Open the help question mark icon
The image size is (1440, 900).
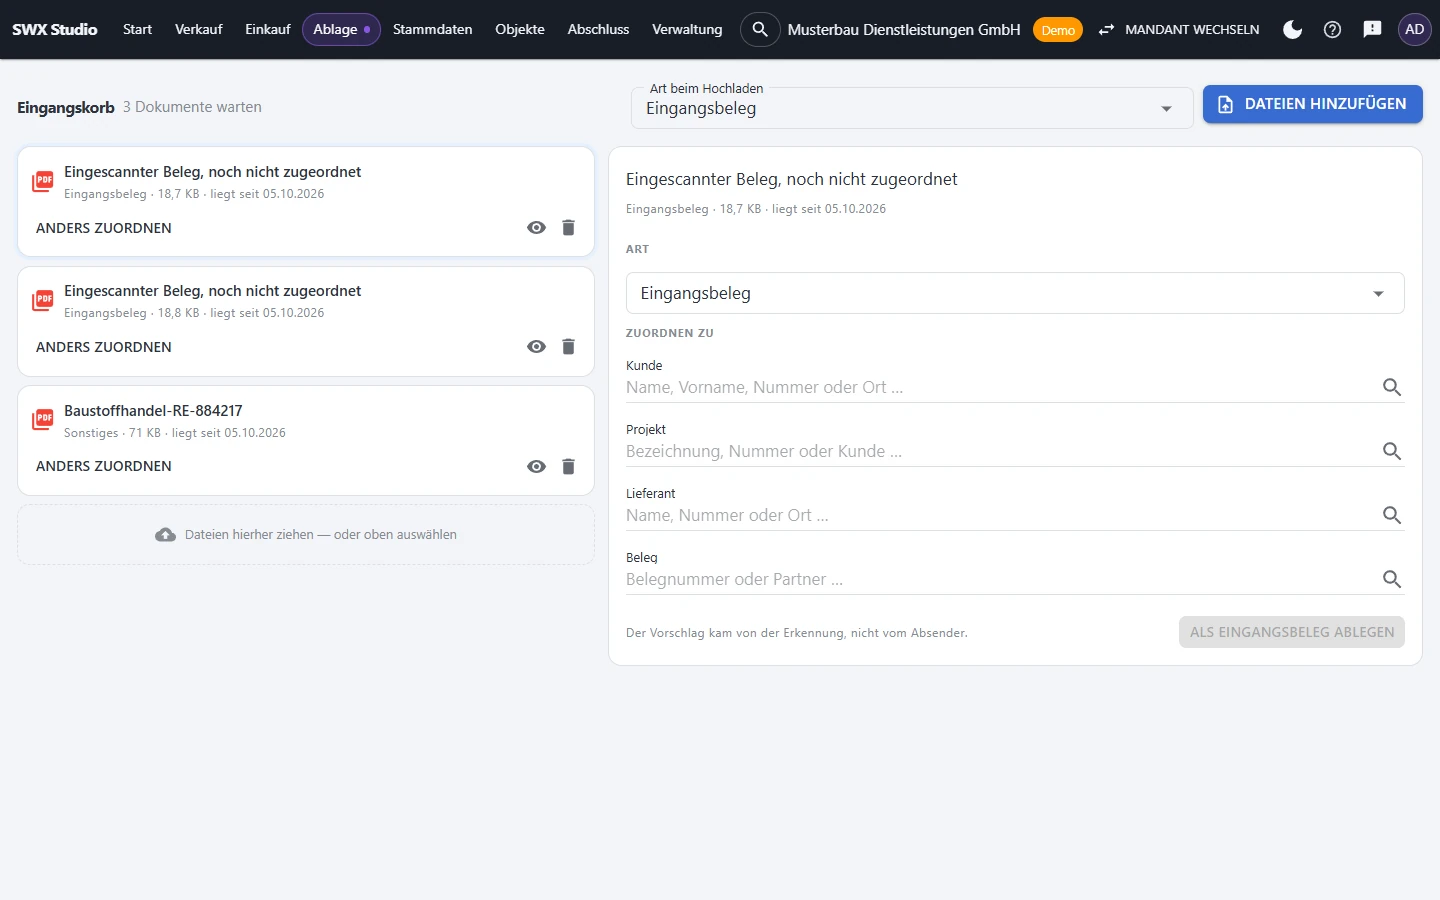1332,30
